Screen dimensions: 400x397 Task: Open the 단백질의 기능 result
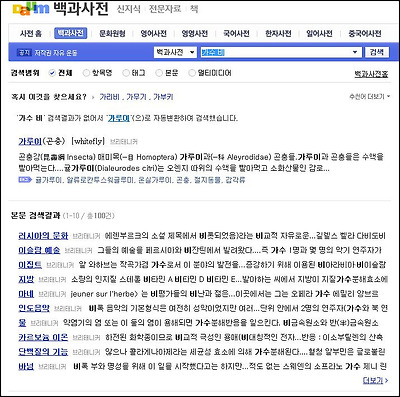pos(43,352)
